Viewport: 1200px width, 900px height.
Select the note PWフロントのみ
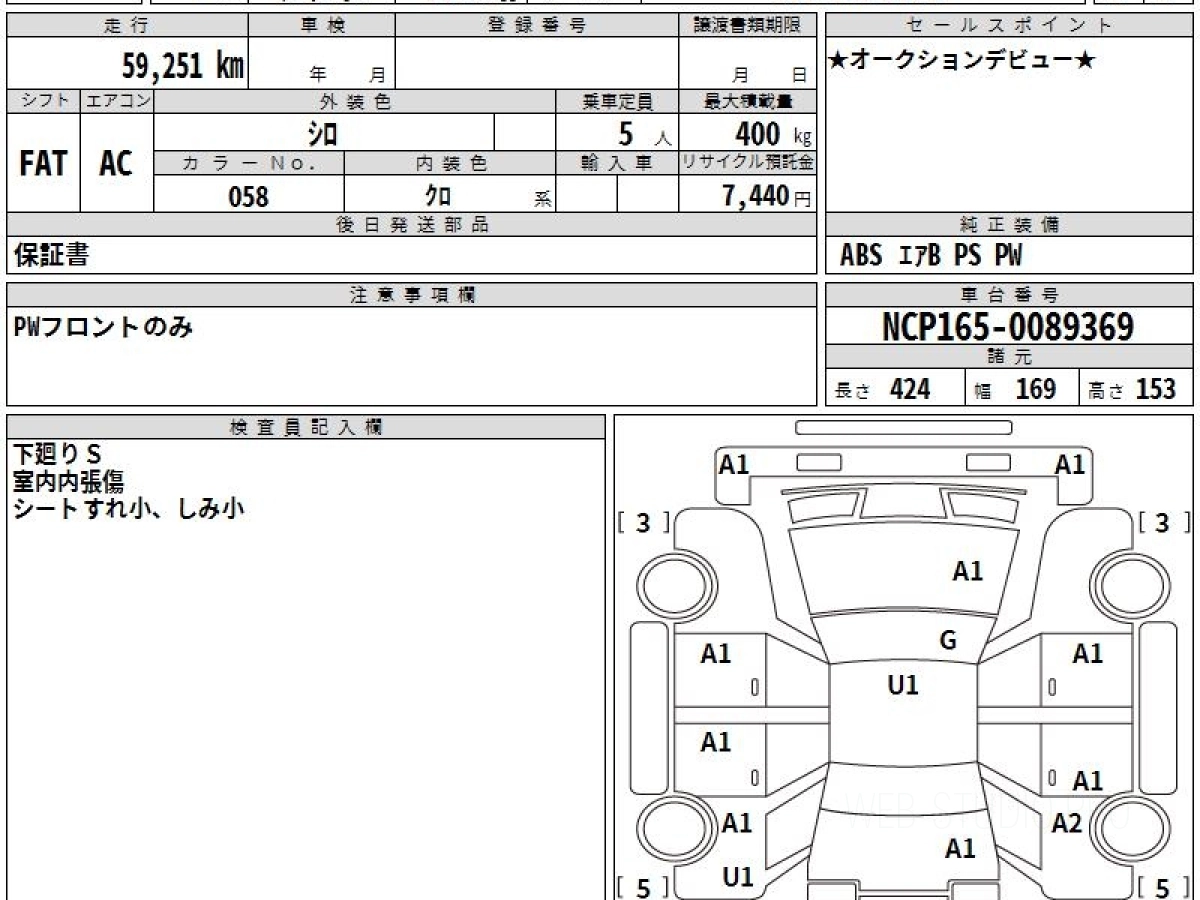[103, 325]
